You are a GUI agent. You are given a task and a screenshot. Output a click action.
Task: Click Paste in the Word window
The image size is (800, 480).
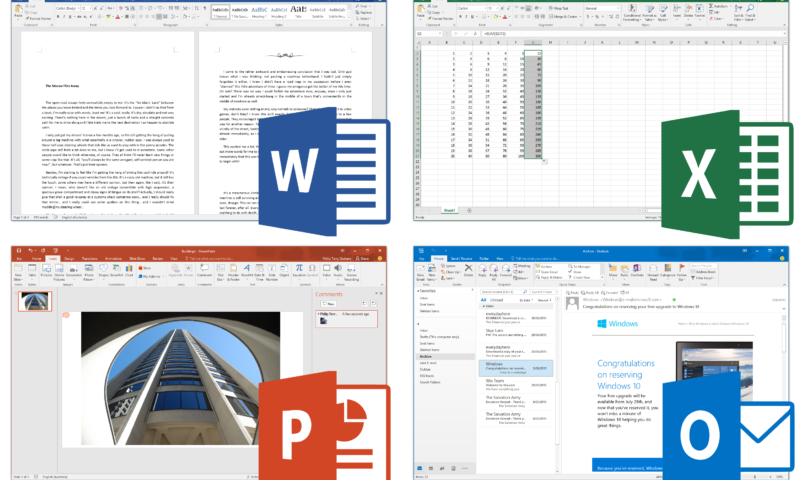point(18,11)
